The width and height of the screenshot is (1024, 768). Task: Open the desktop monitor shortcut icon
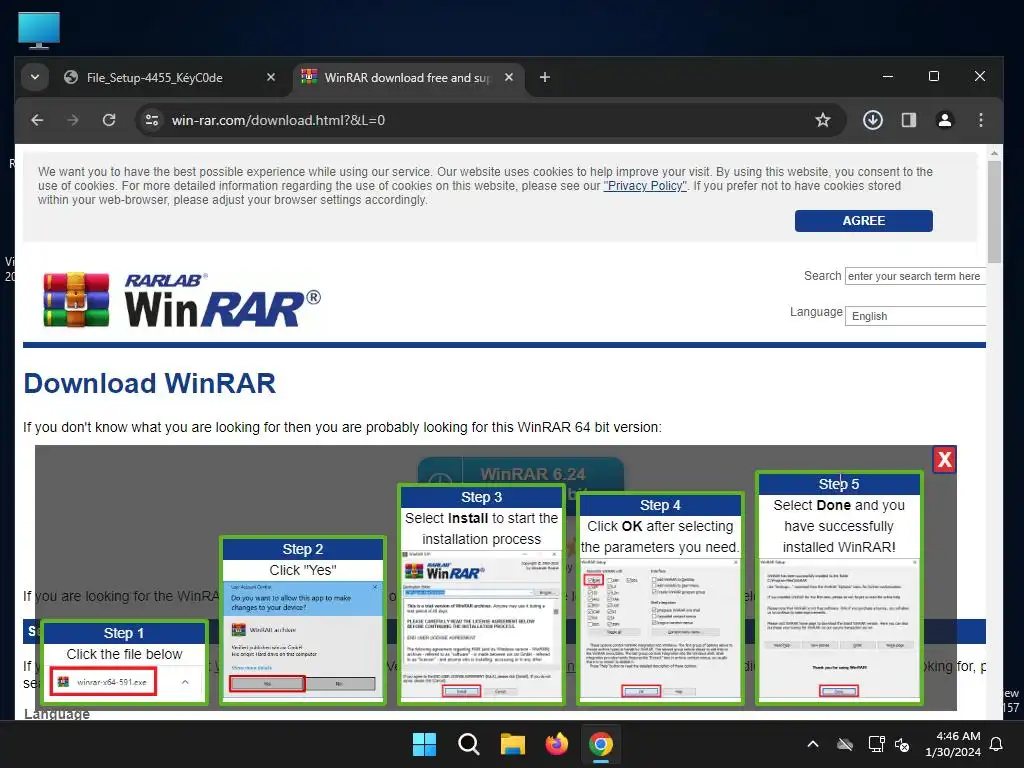[39, 30]
